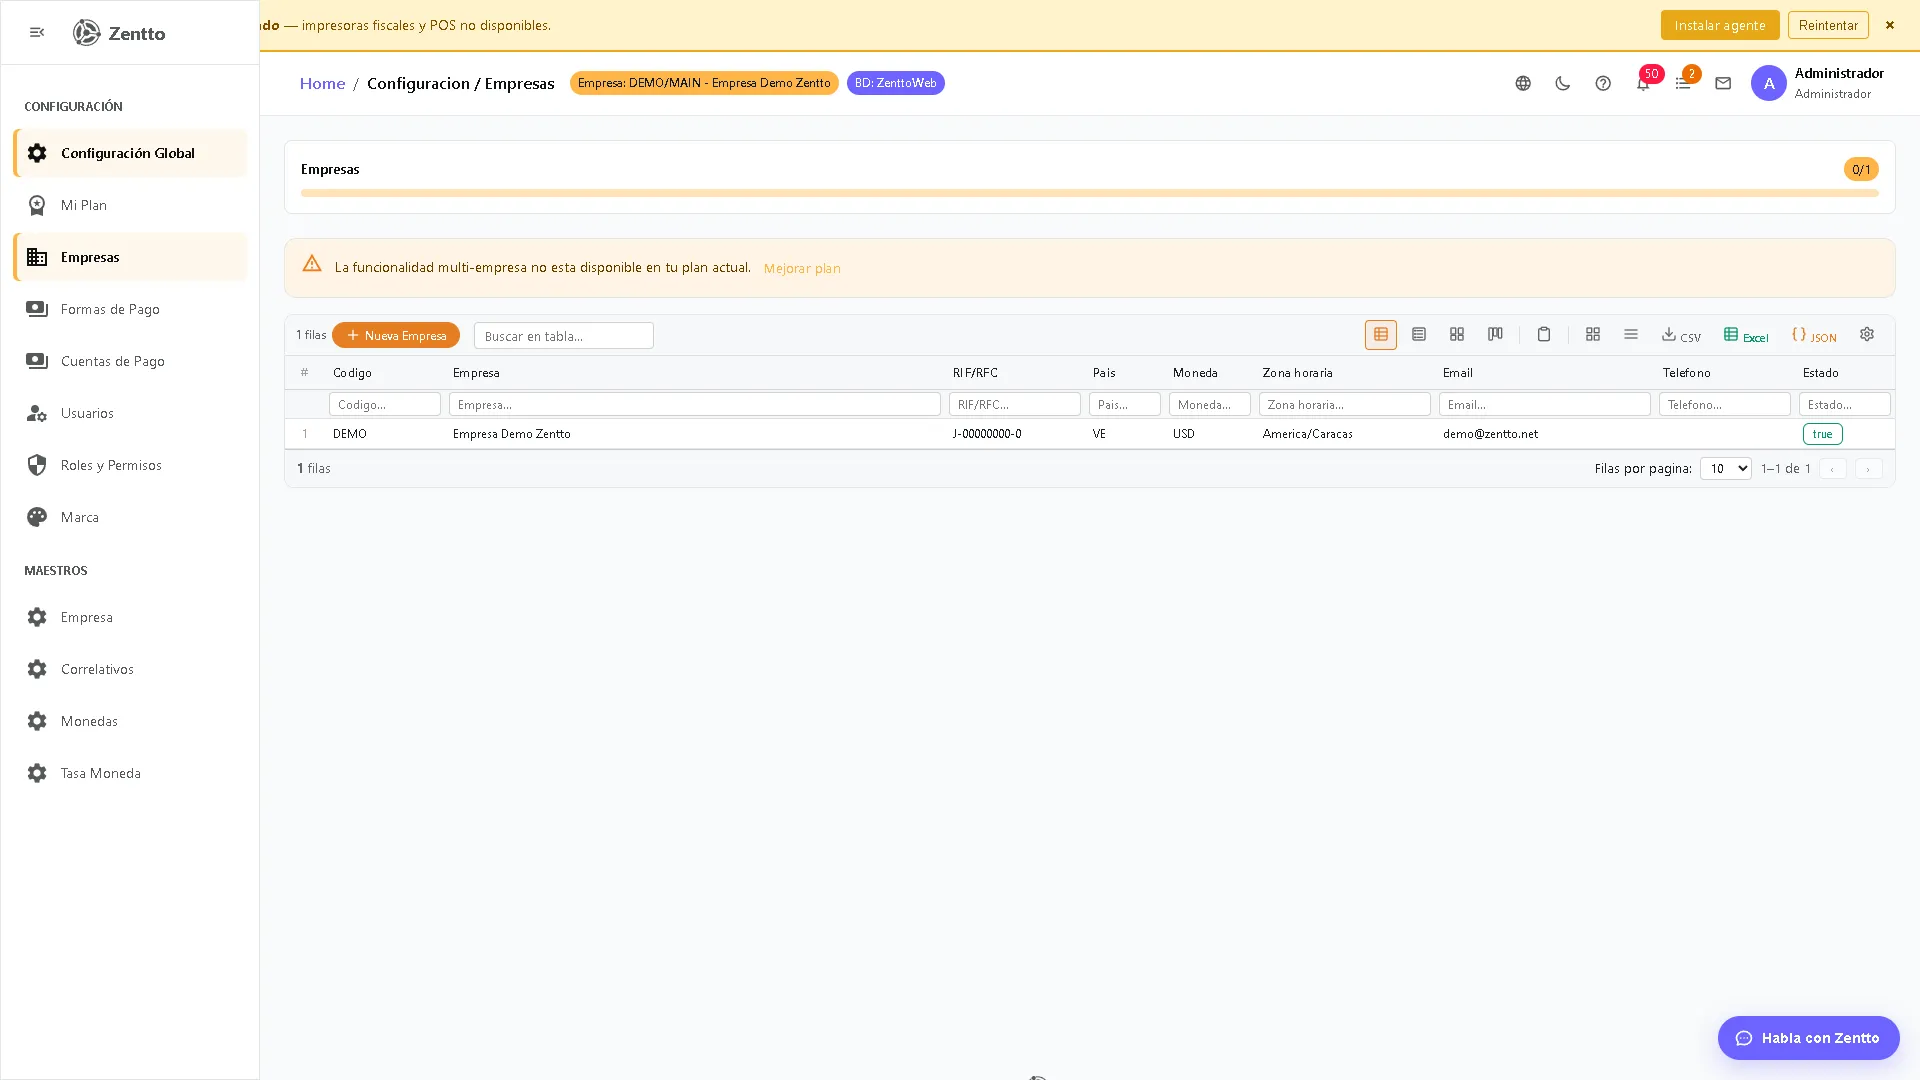Screen dimensions: 1920x1080
Task: Open Monedas in the sidebar
Action: (x=130, y=721)
